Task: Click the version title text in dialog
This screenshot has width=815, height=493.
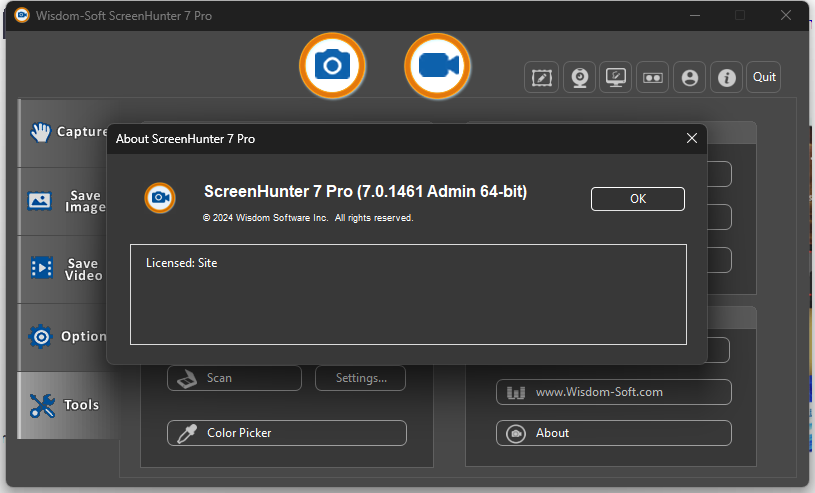Action: point(365,191)
